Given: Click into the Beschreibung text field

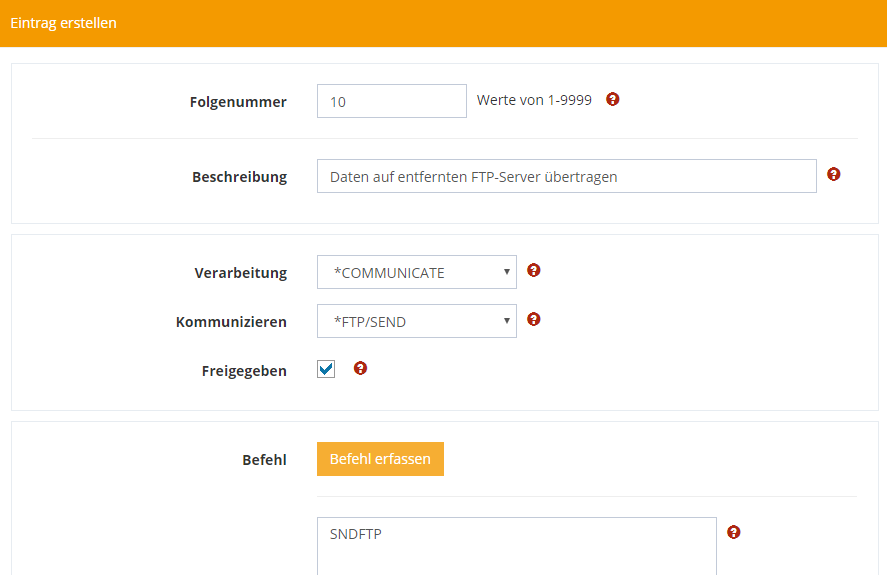Looking at the screenshot, I should pos(566,176).
